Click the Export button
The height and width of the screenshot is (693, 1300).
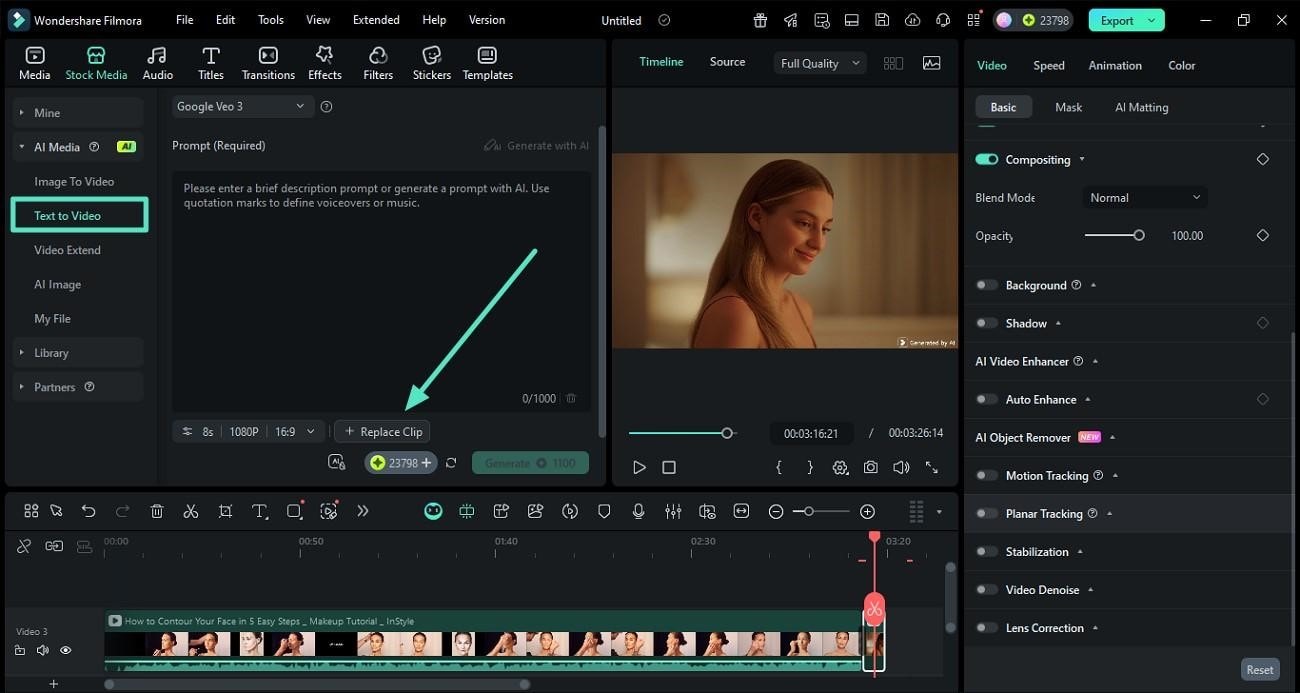point(1116,20)
